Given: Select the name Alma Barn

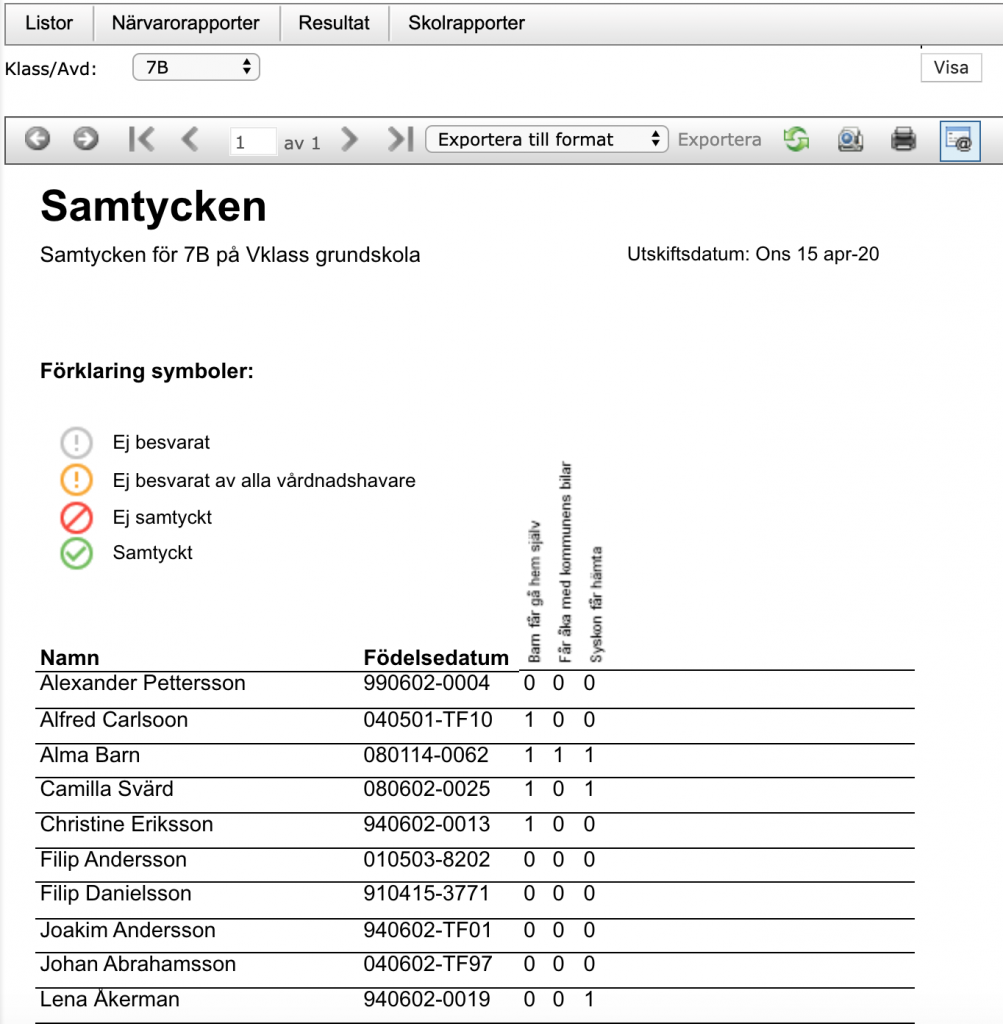Looking at the screenshot, I should click(x=90, y=755).
